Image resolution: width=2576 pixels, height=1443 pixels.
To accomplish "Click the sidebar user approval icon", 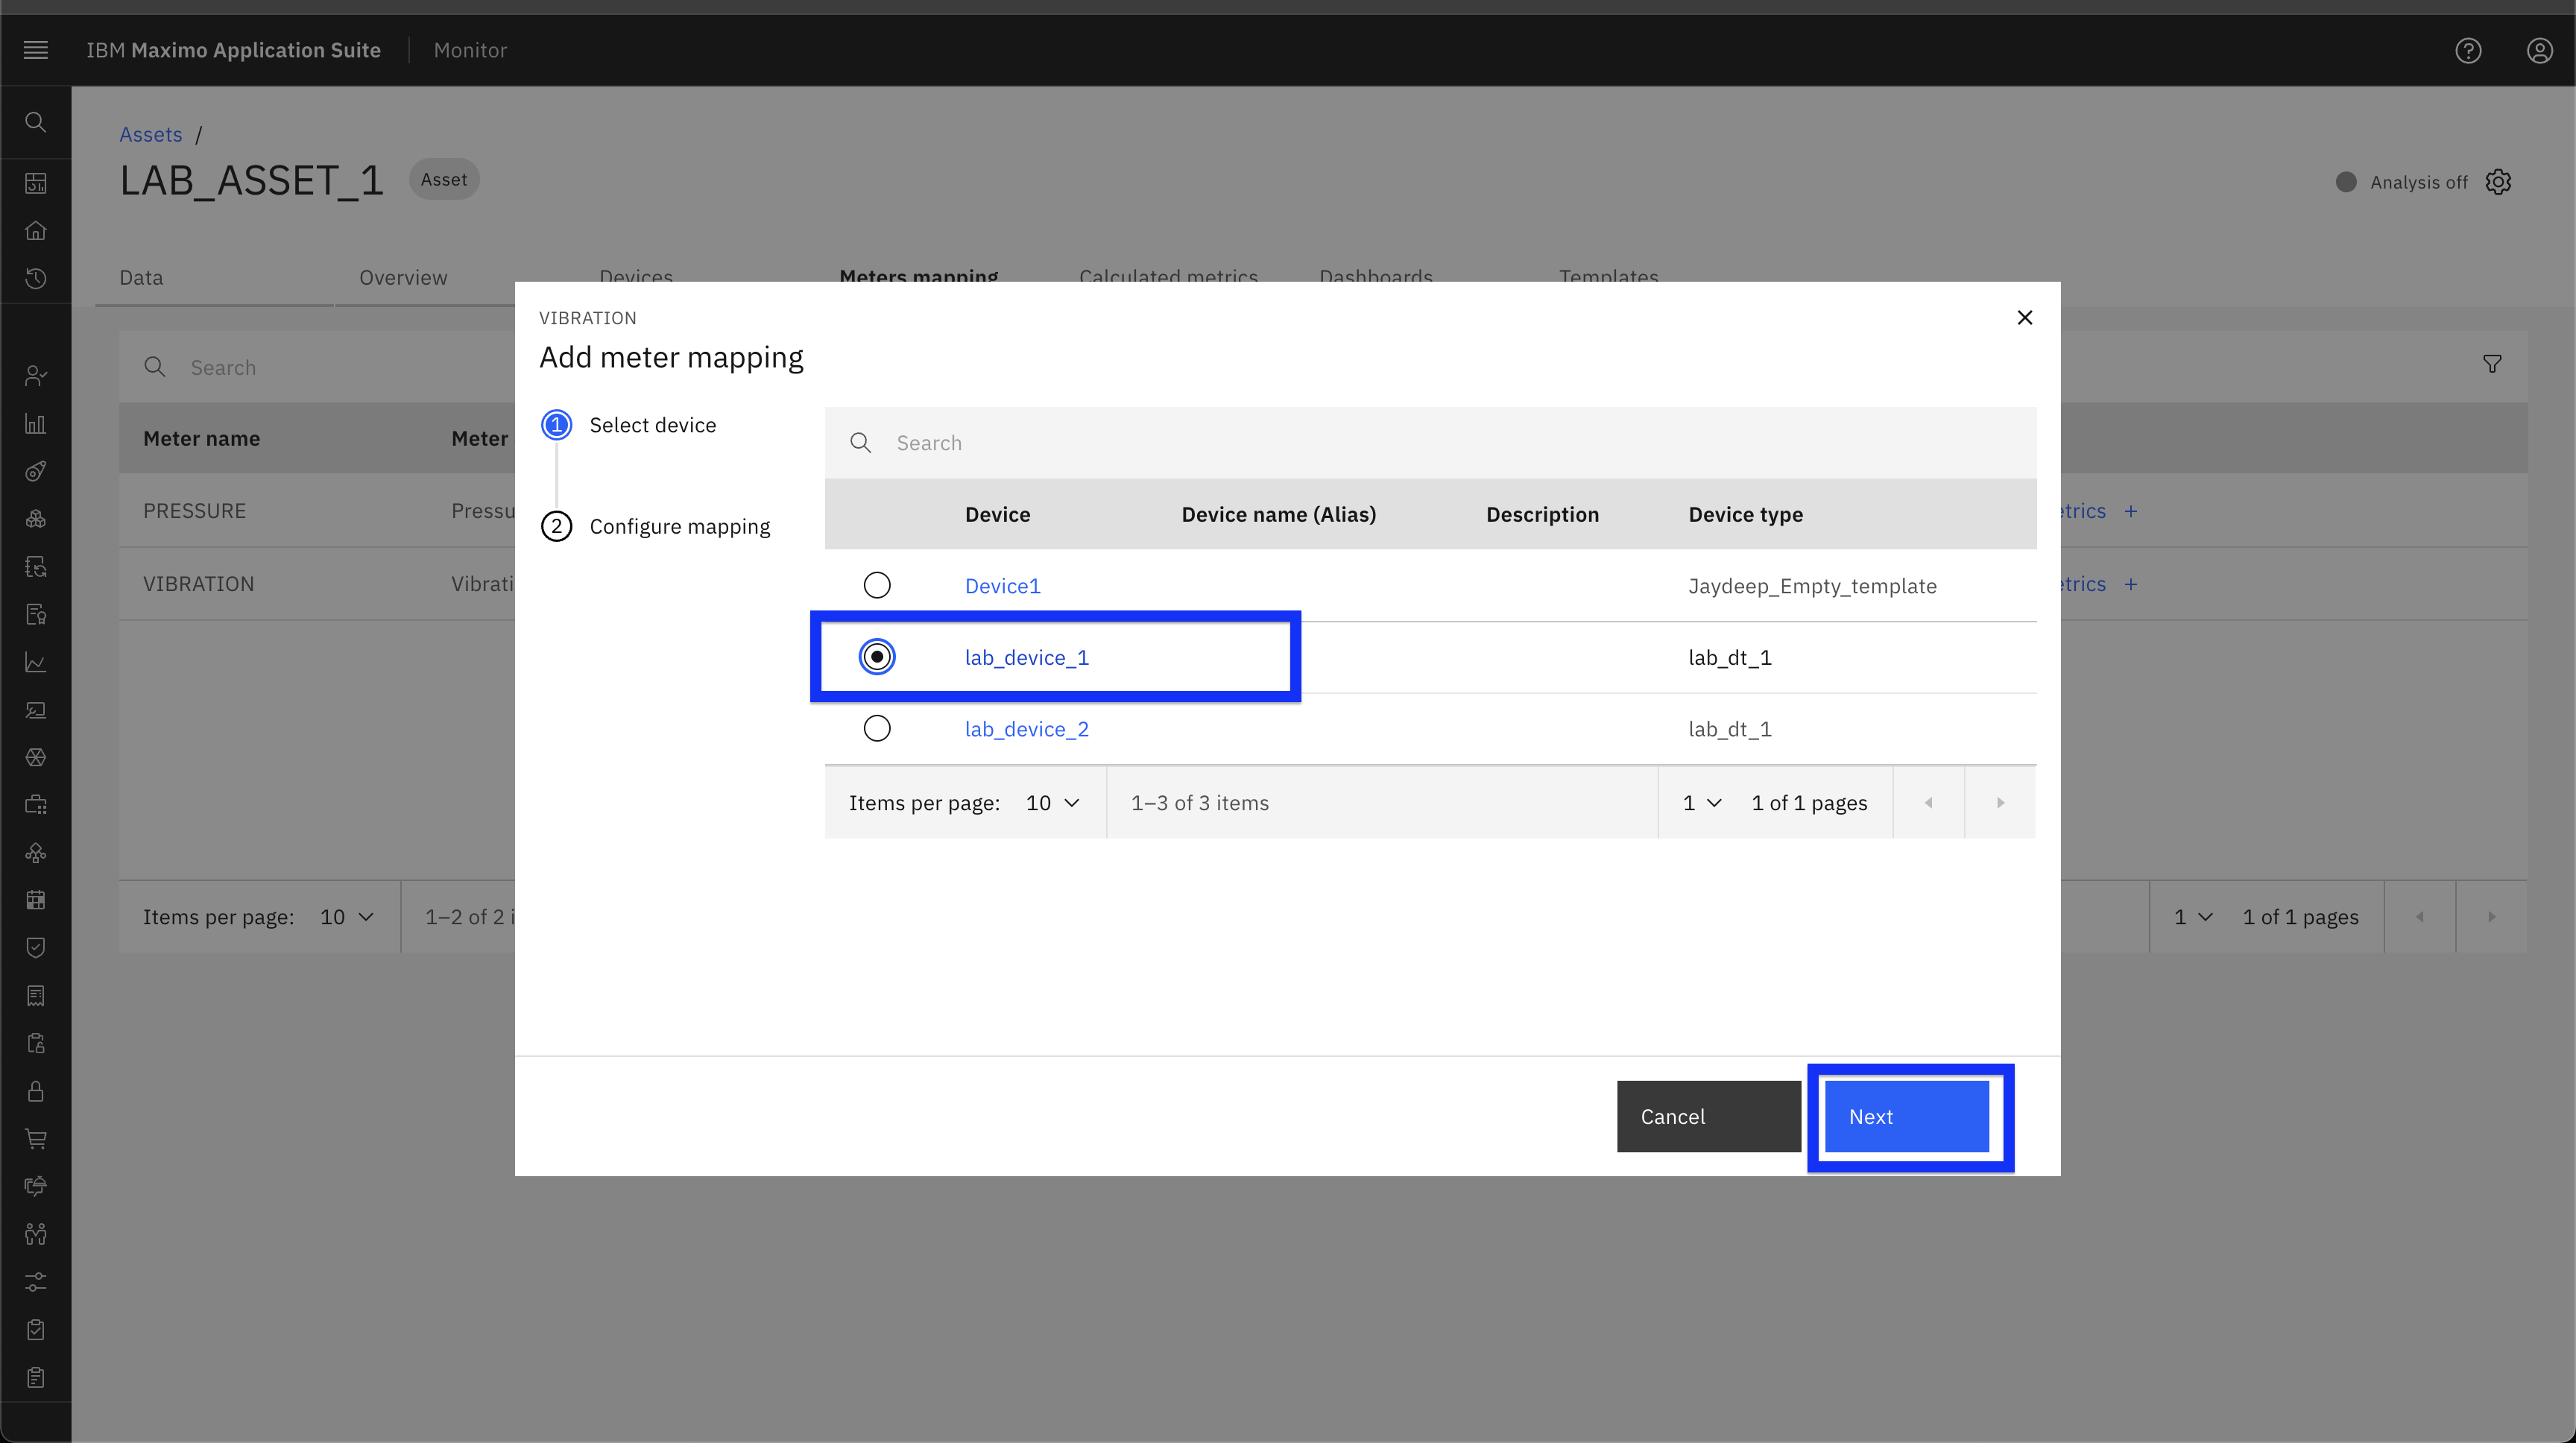I will (36, 376).
